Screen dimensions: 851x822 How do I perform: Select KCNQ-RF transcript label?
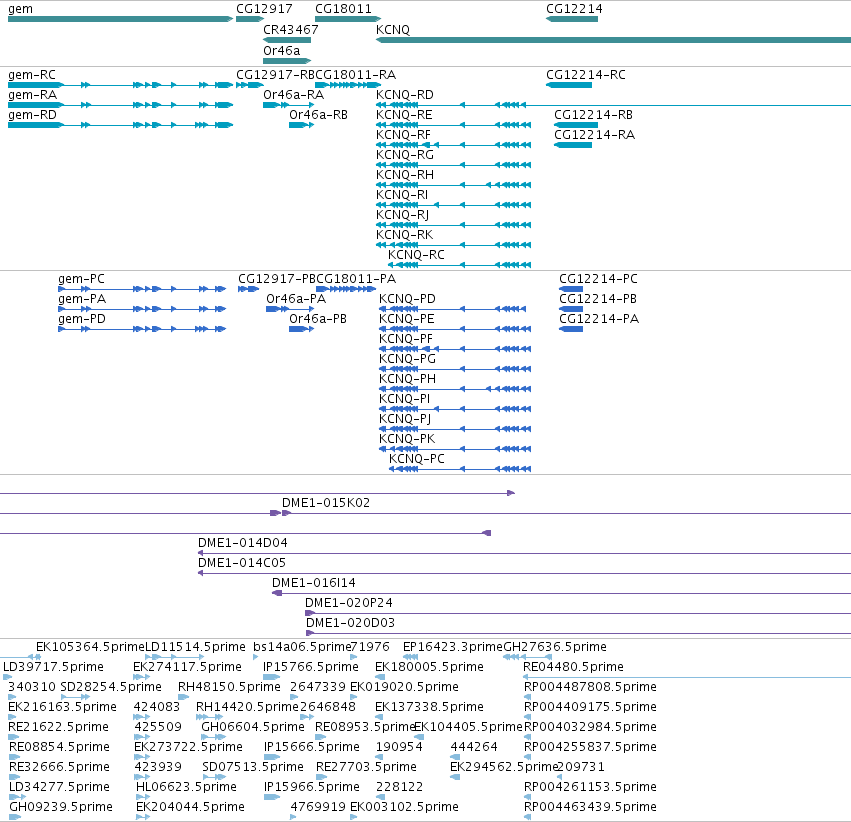pyautogui.click(x=404, y=135)
